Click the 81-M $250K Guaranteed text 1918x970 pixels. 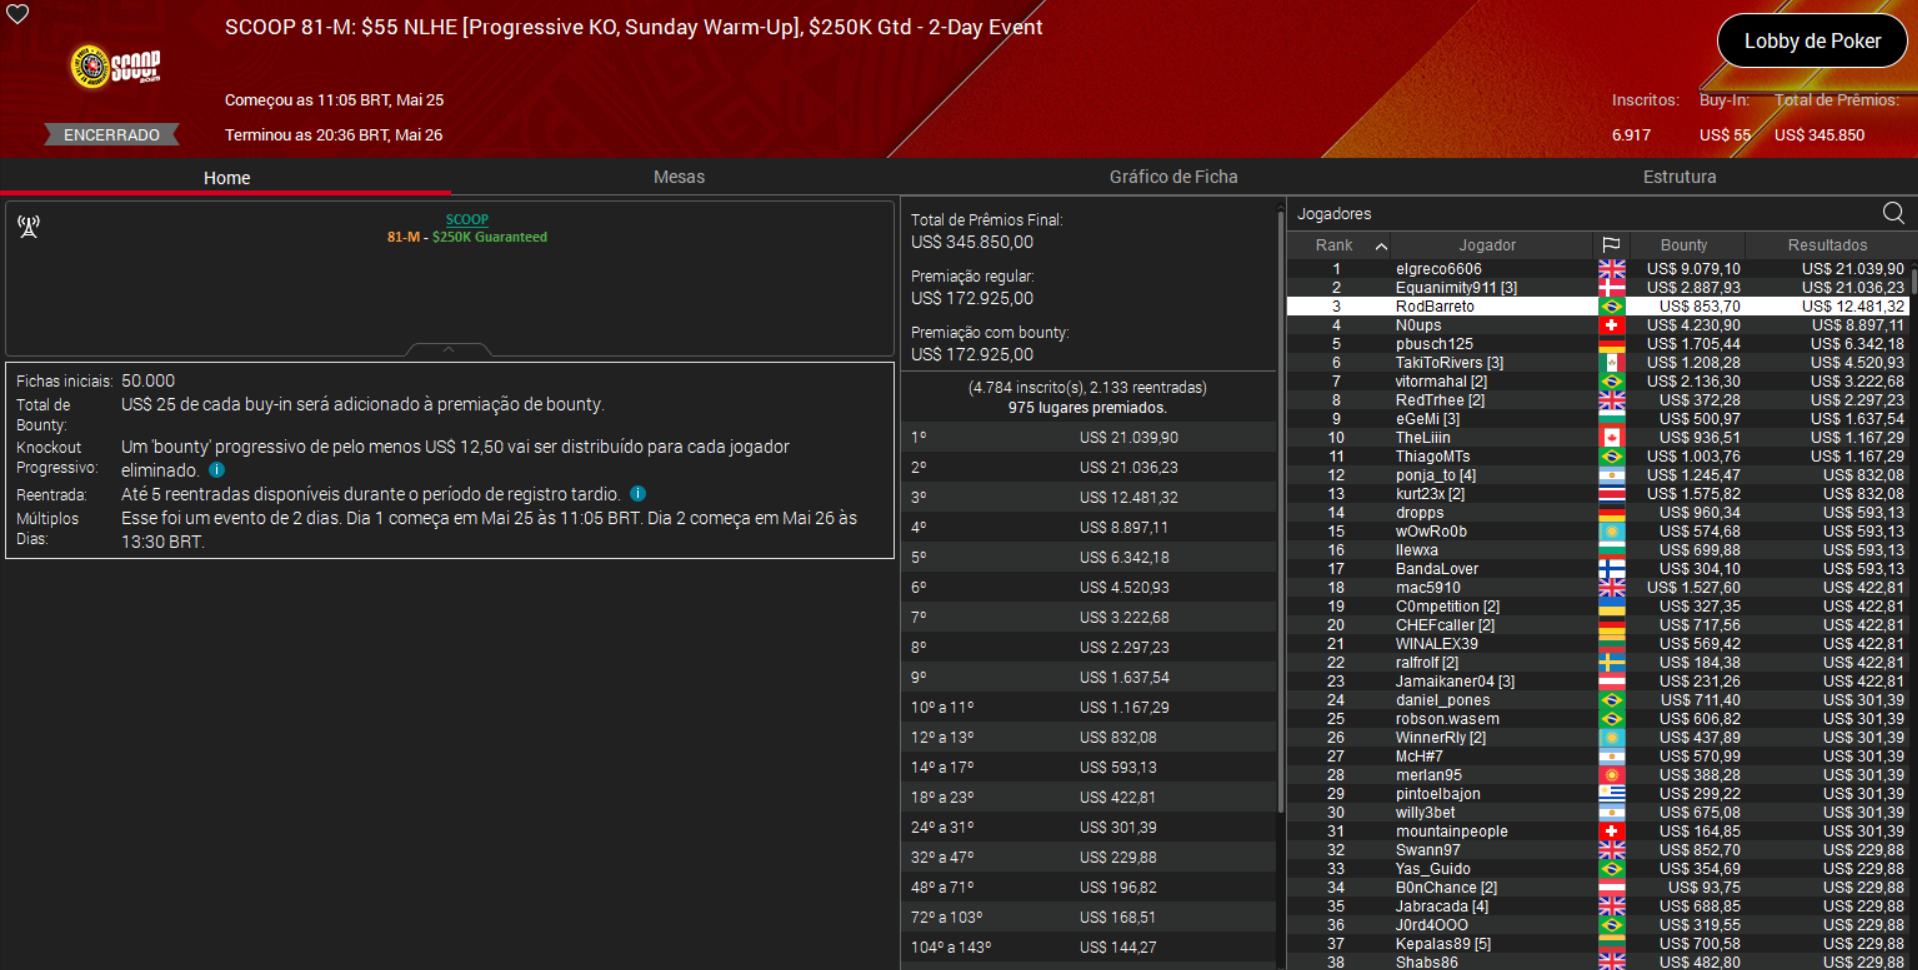pyautogui.click(x=467, y=237)
